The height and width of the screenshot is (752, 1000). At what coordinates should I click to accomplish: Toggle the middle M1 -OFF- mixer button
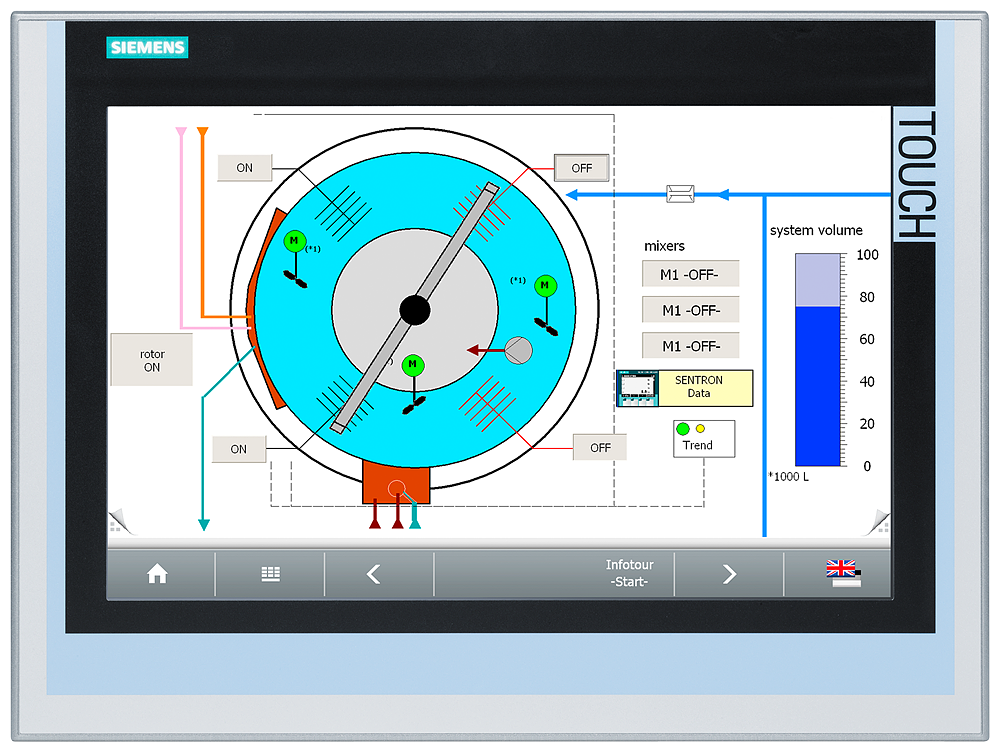click(690, 310)
